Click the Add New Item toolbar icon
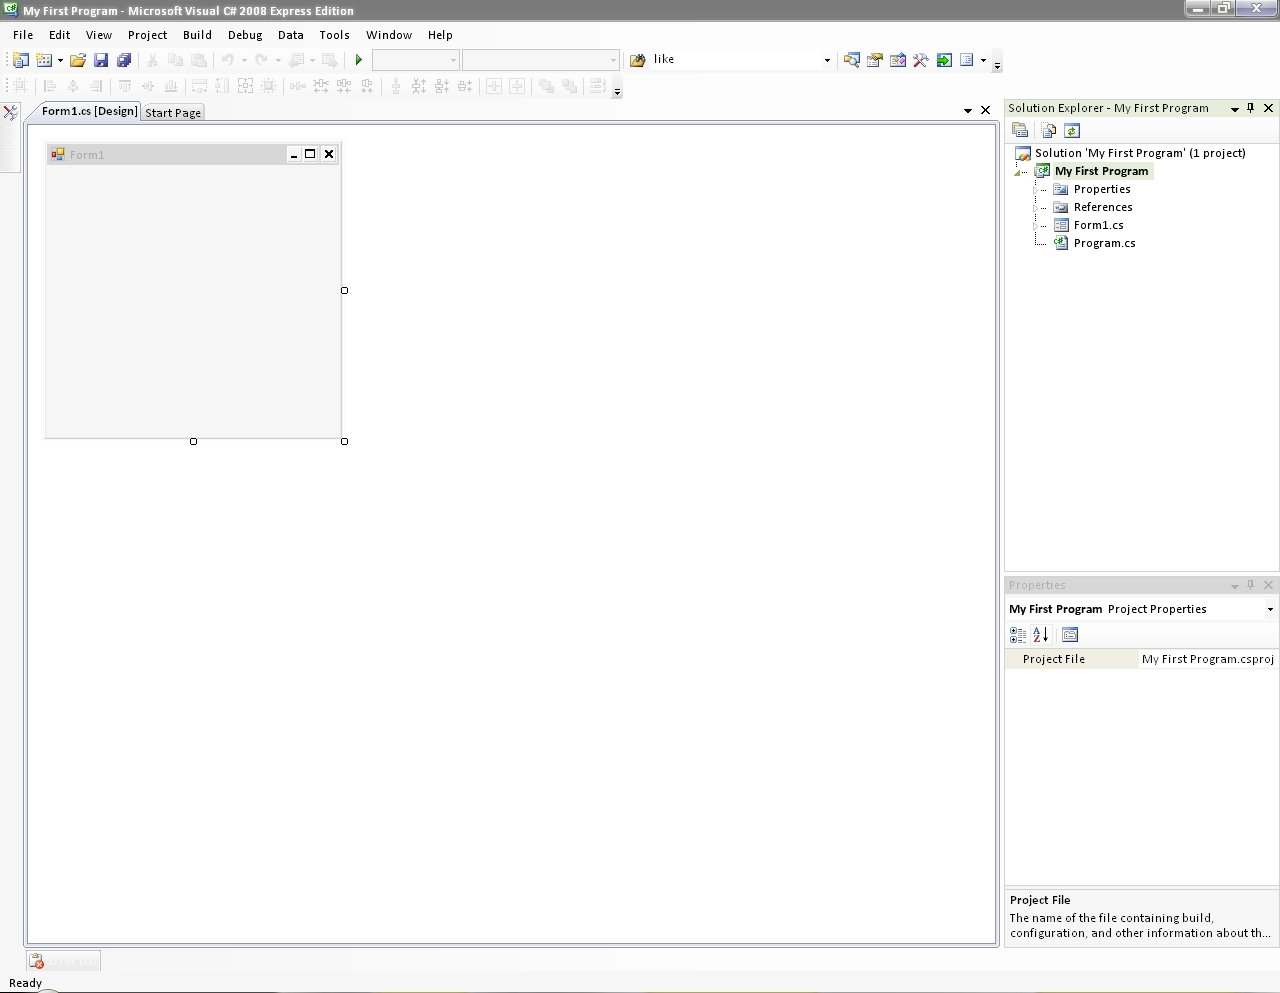The height and width of the screenshot is (993, 1280). click(44, 60)
